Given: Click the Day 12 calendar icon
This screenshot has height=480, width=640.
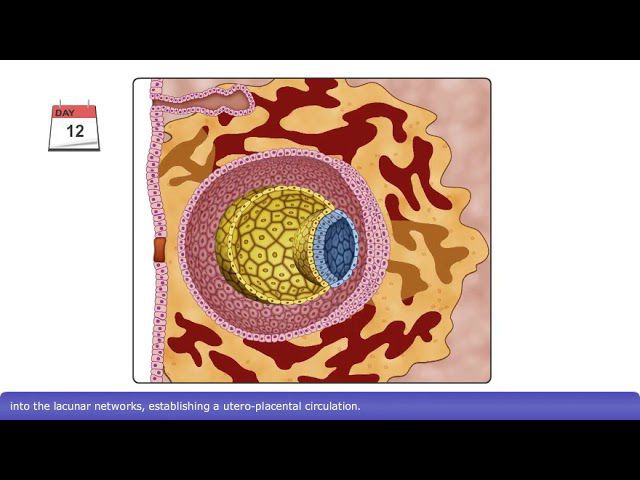Looking at the screenshot, I should [x=74, y=126].
